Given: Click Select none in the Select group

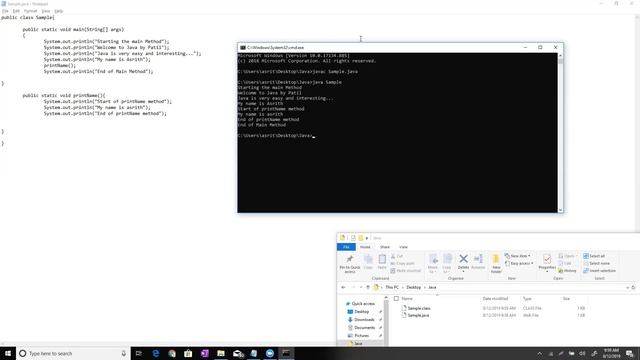Looking at the screenshot, I should tap(597, 263).
